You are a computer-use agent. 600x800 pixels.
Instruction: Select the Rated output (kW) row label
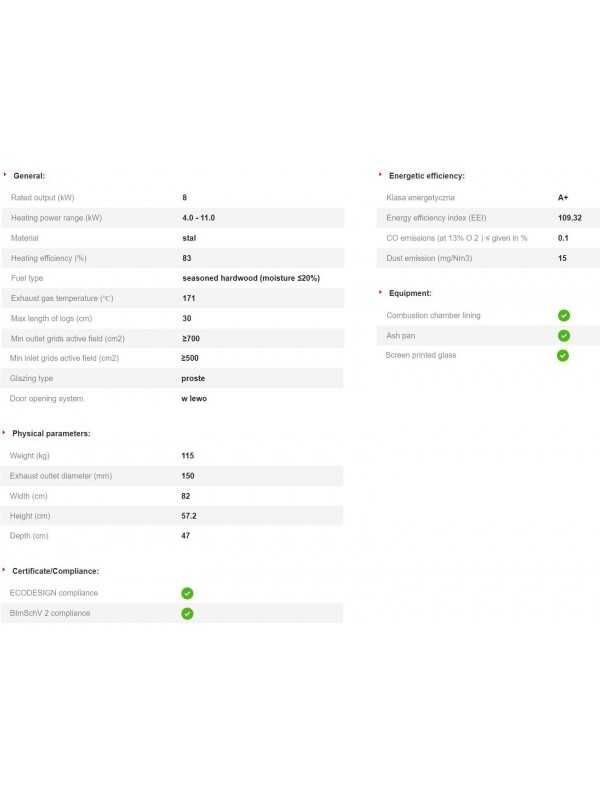tap(42, 198)
